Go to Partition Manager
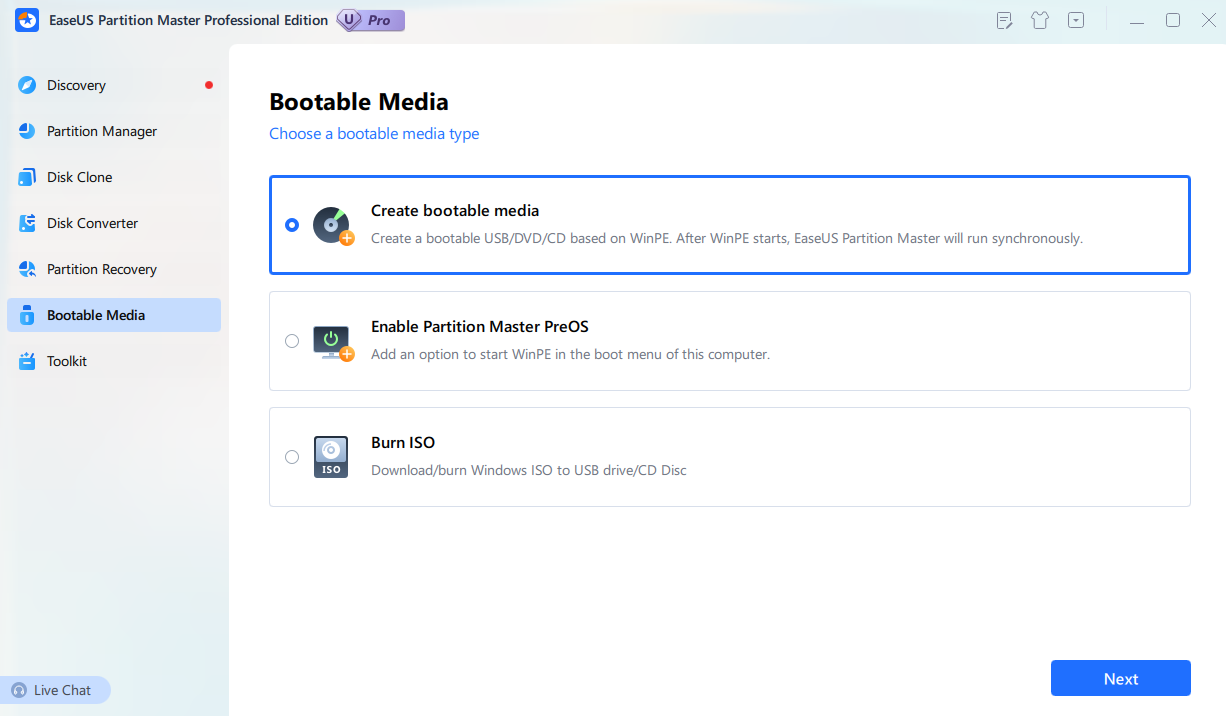The height and width of the screenshot is (716, 1226). coord(114,131)
